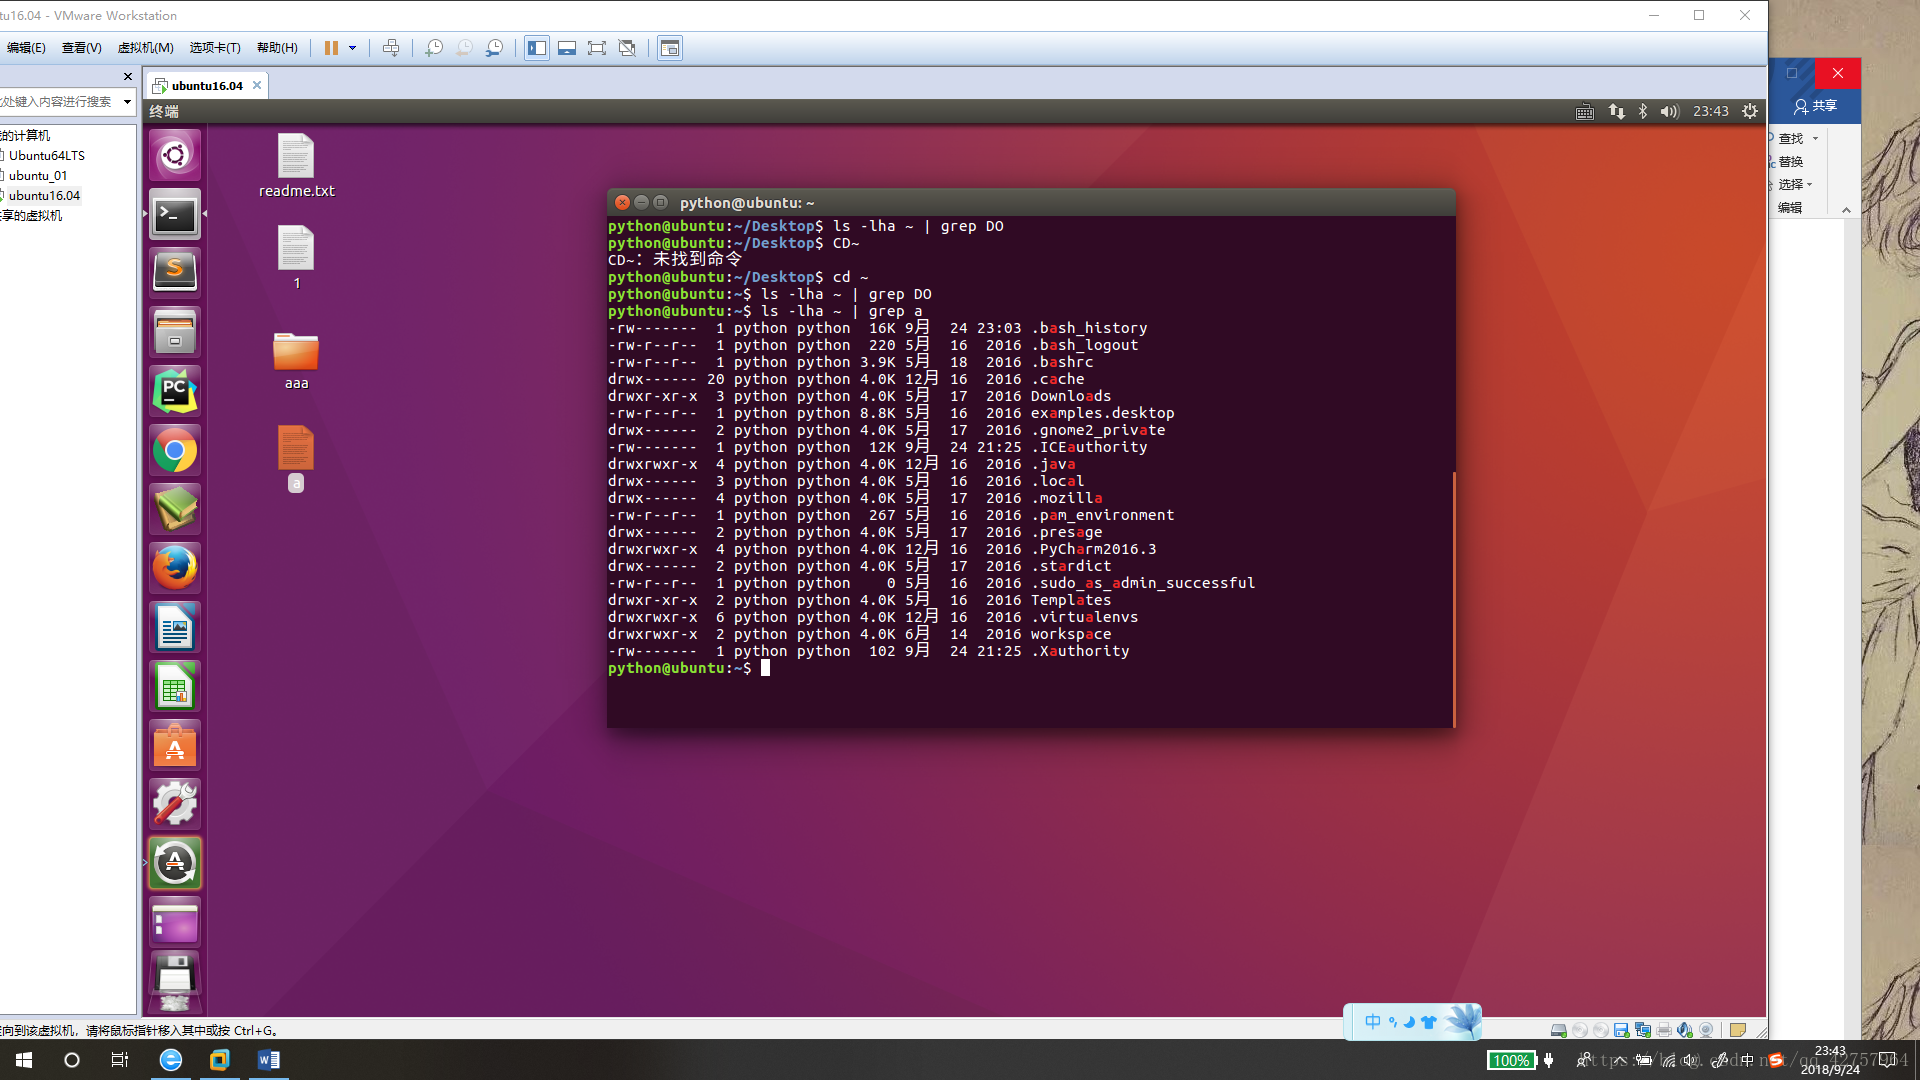Screen dimensions: 1920x1080
Task: Open the Ubuntu dash search icon
Action: coord(175,155)
